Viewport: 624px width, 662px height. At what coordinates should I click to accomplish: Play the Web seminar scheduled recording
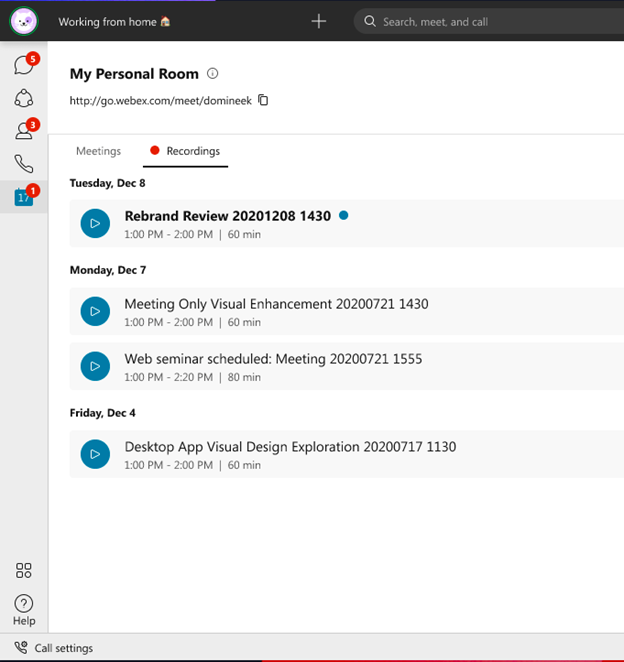coord(95,367)
